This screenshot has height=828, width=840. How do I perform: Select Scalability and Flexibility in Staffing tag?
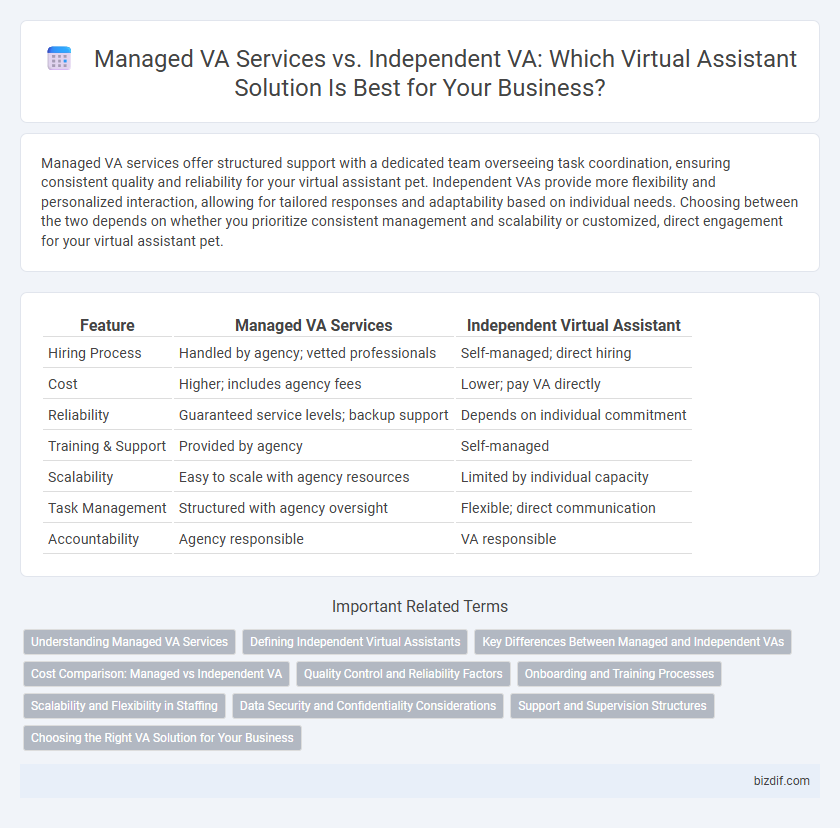point(124,706)
